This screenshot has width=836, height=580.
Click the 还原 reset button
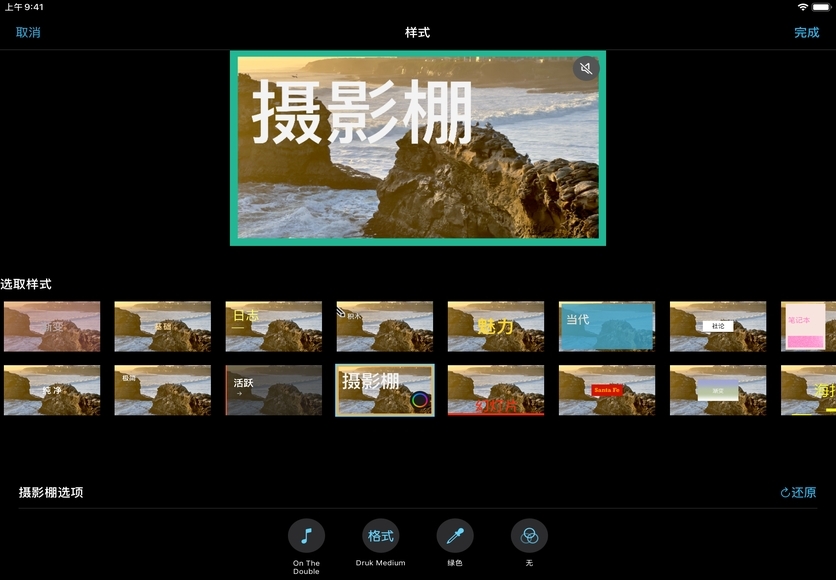coord(798,493)
